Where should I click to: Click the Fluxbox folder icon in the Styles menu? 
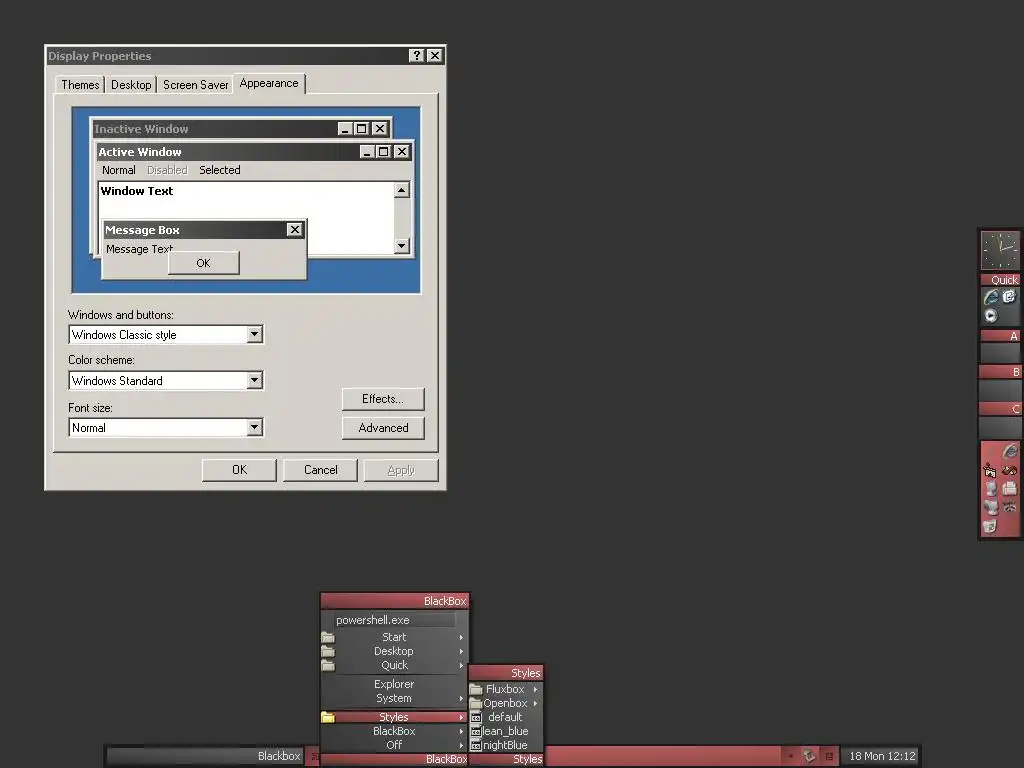476,690
